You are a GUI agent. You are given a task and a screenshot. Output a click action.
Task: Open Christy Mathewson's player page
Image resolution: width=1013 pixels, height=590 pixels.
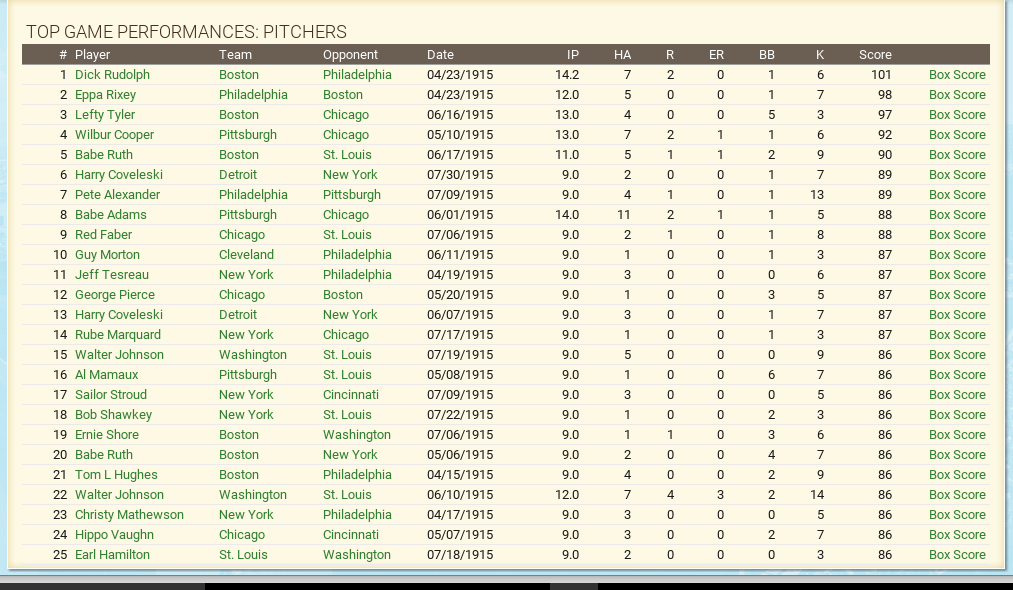129,515
